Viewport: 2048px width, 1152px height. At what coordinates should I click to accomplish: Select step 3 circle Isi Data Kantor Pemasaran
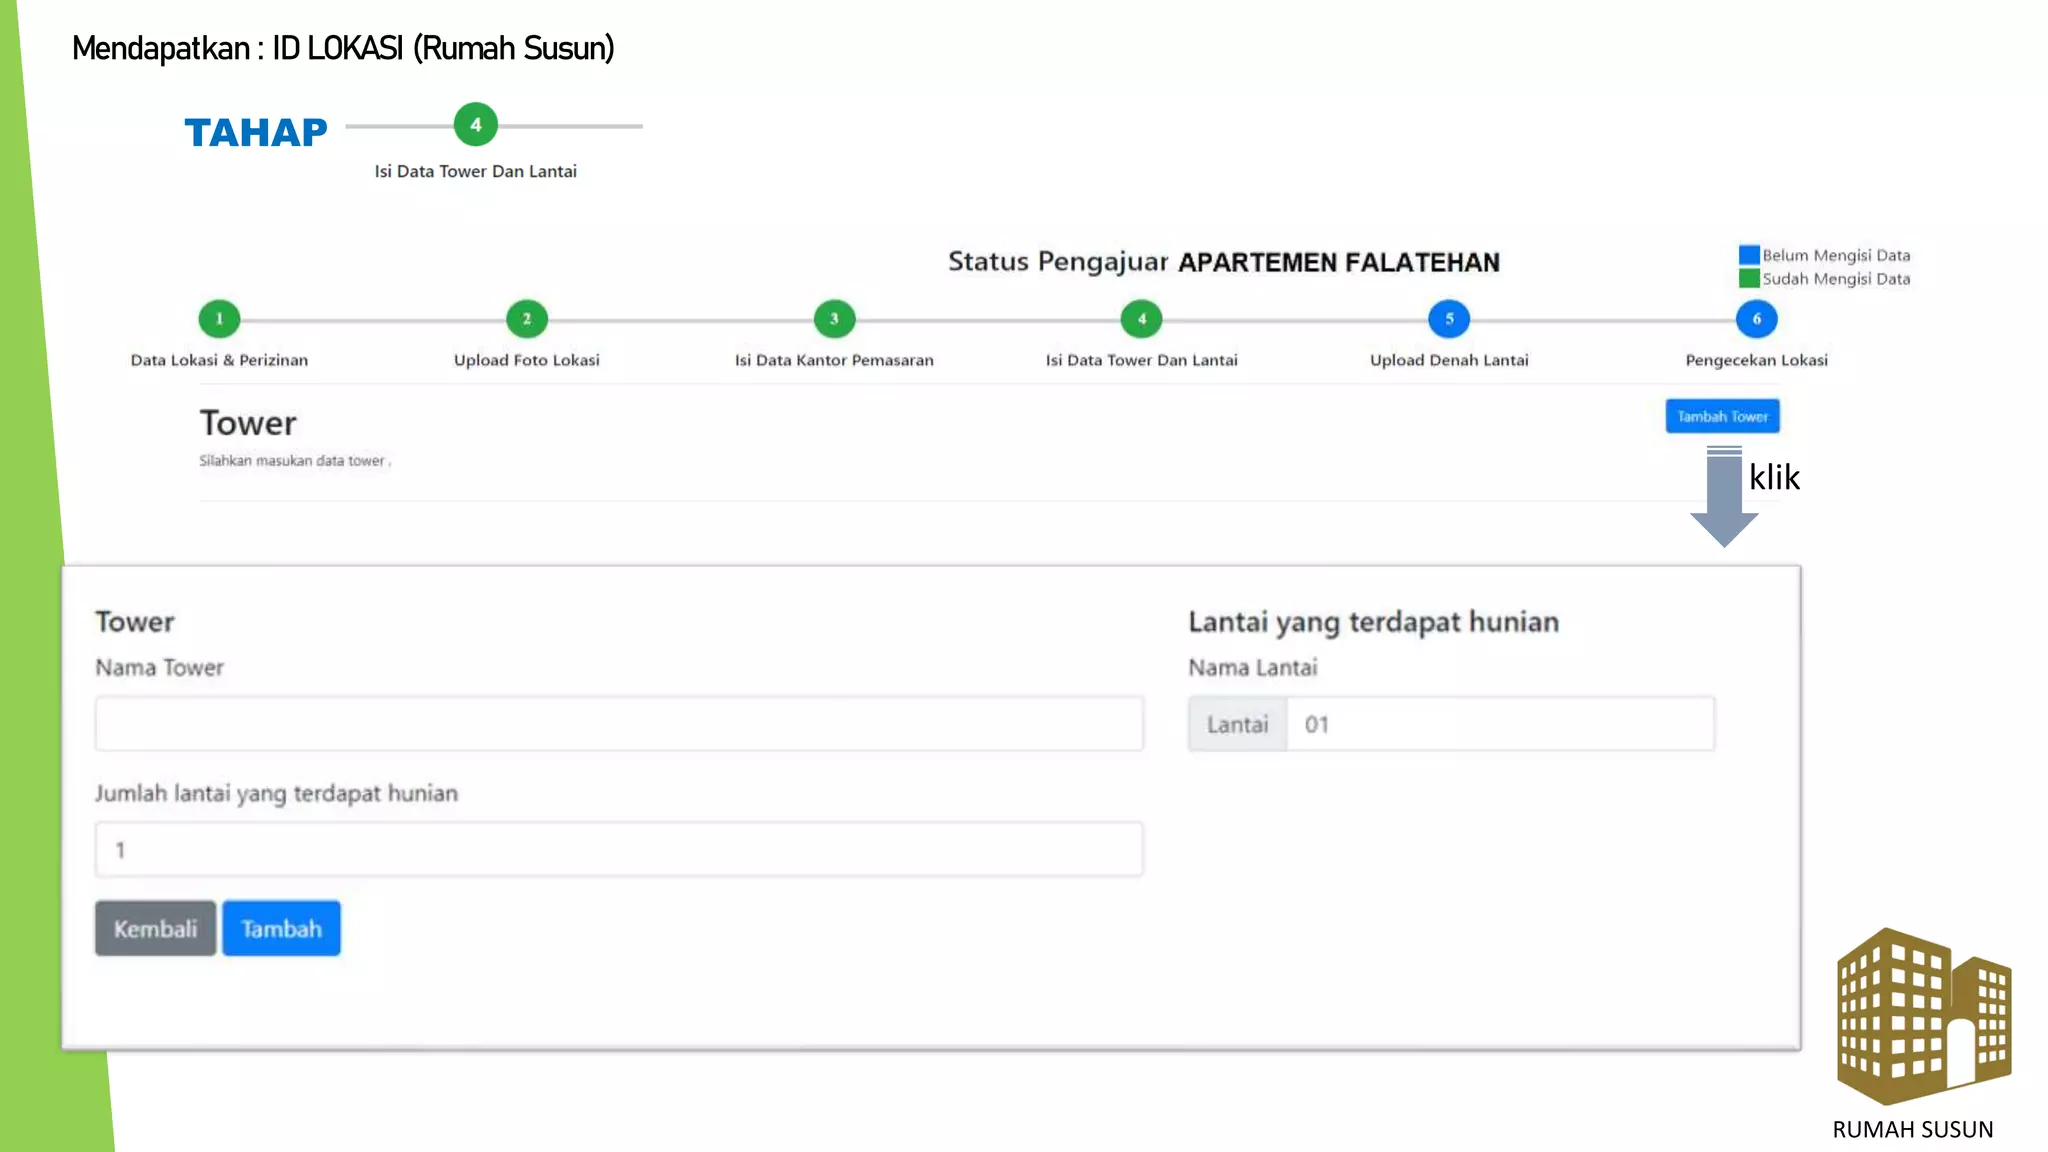(834, 319)
